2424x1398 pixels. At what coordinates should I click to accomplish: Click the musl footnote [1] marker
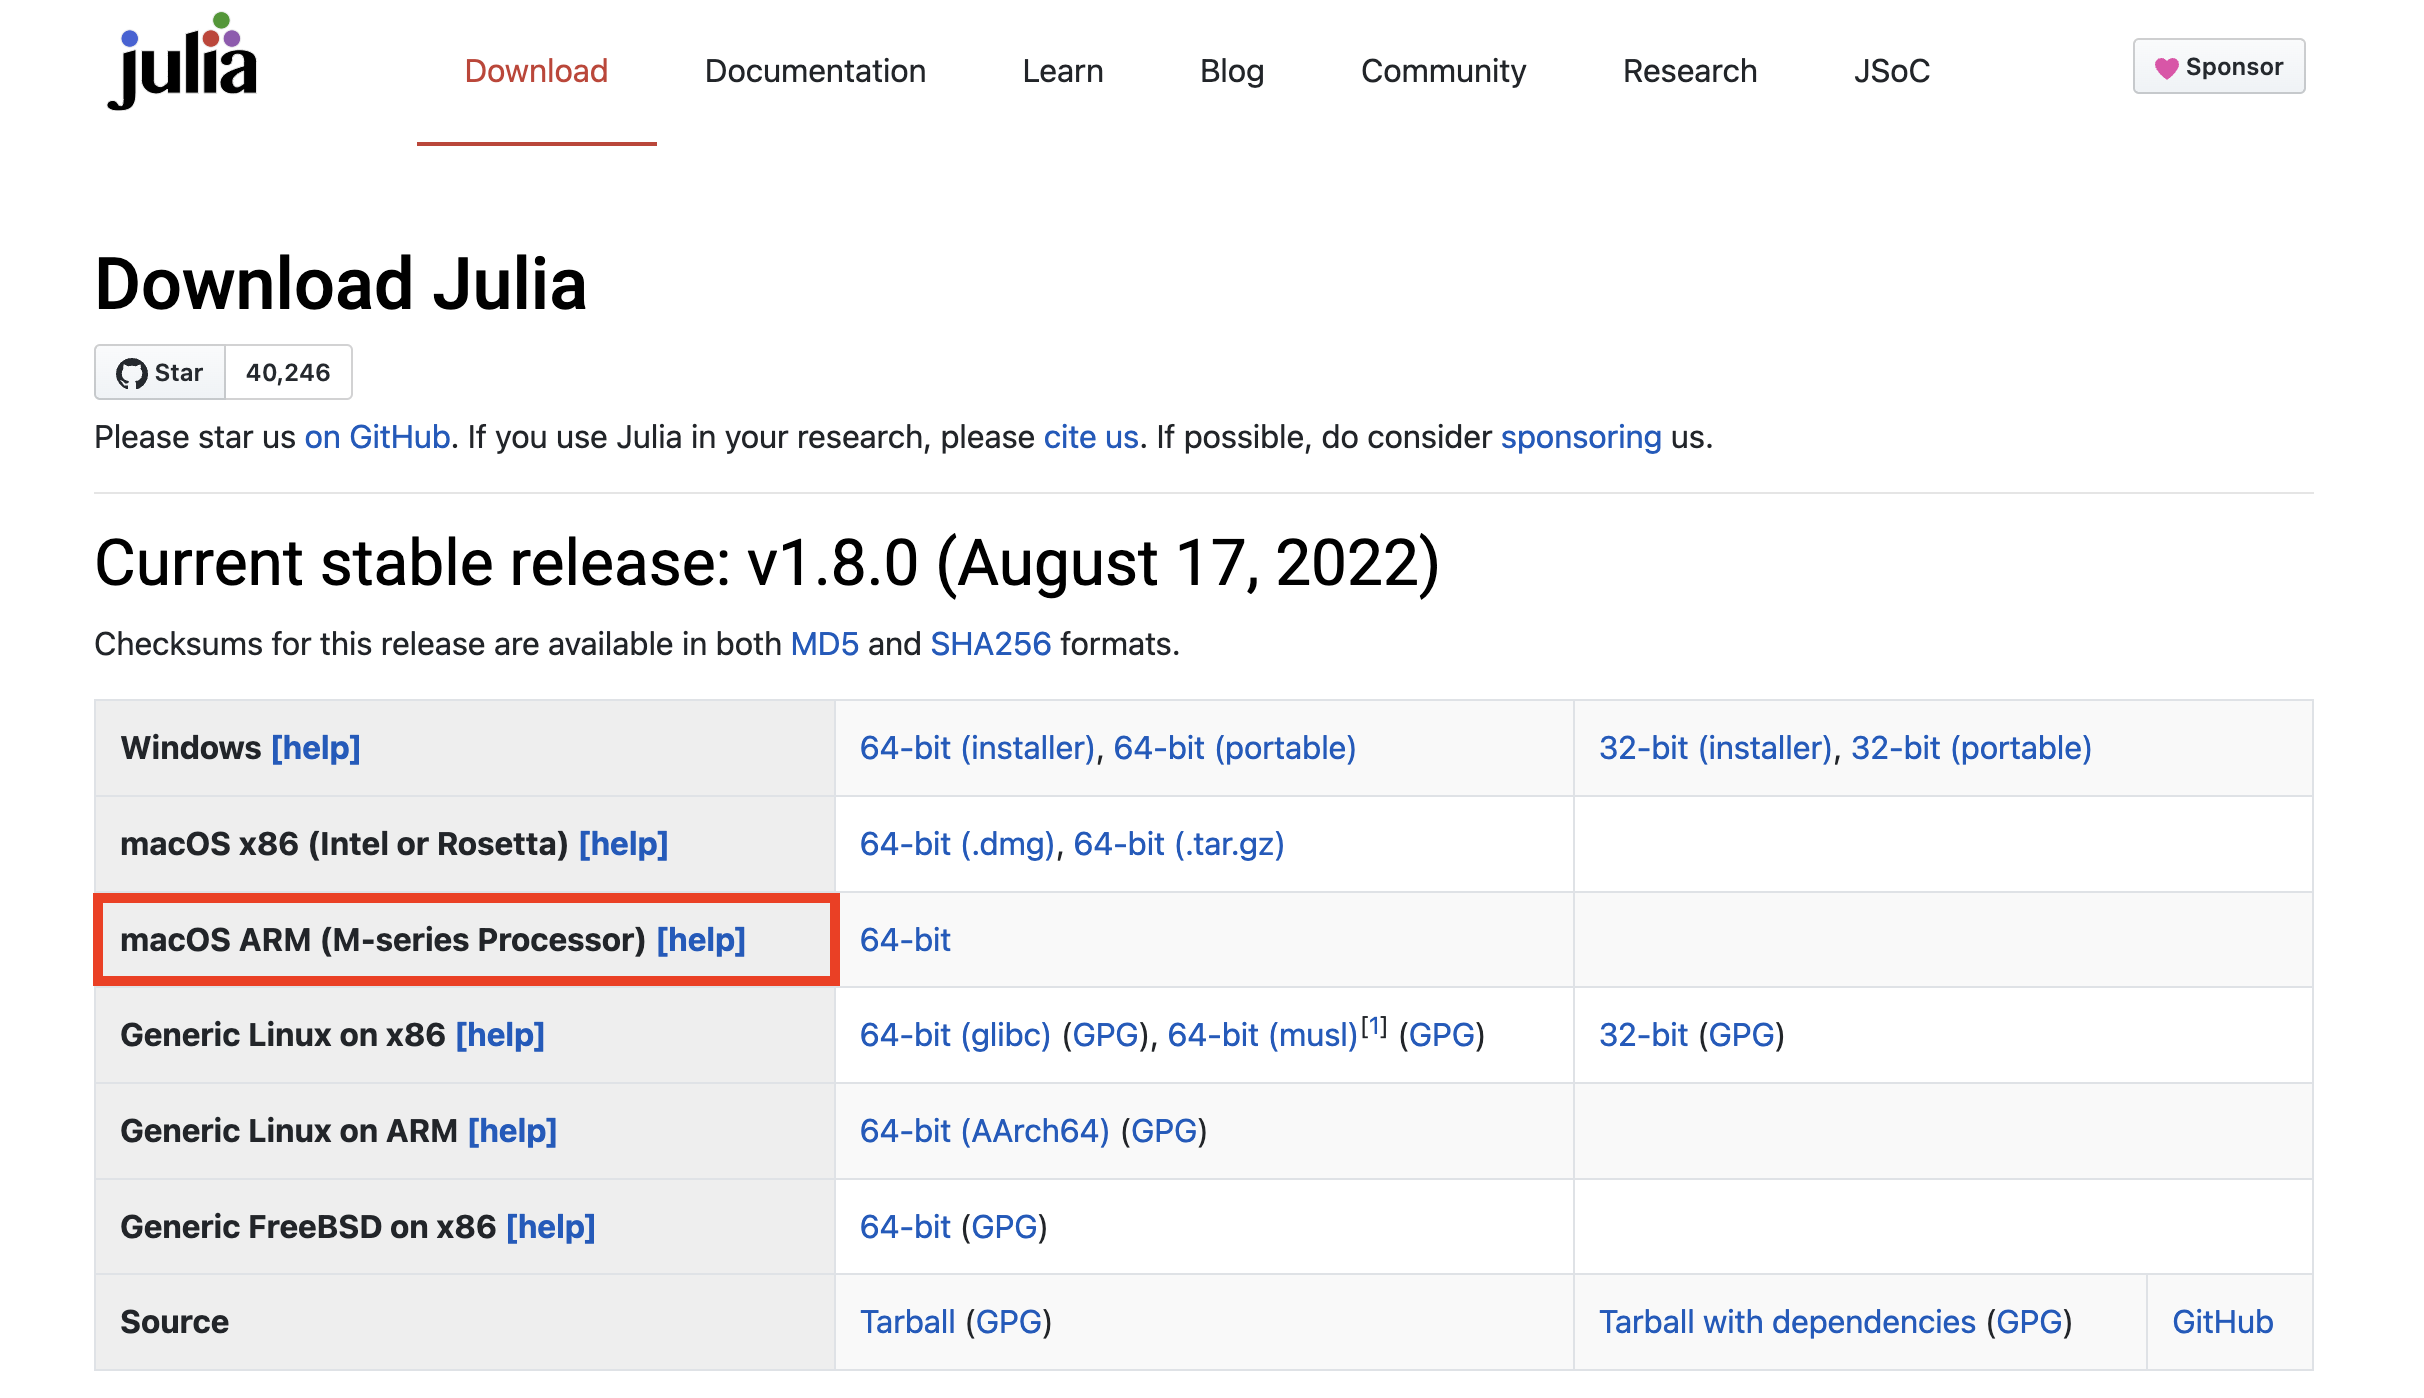point(1375,1026)
